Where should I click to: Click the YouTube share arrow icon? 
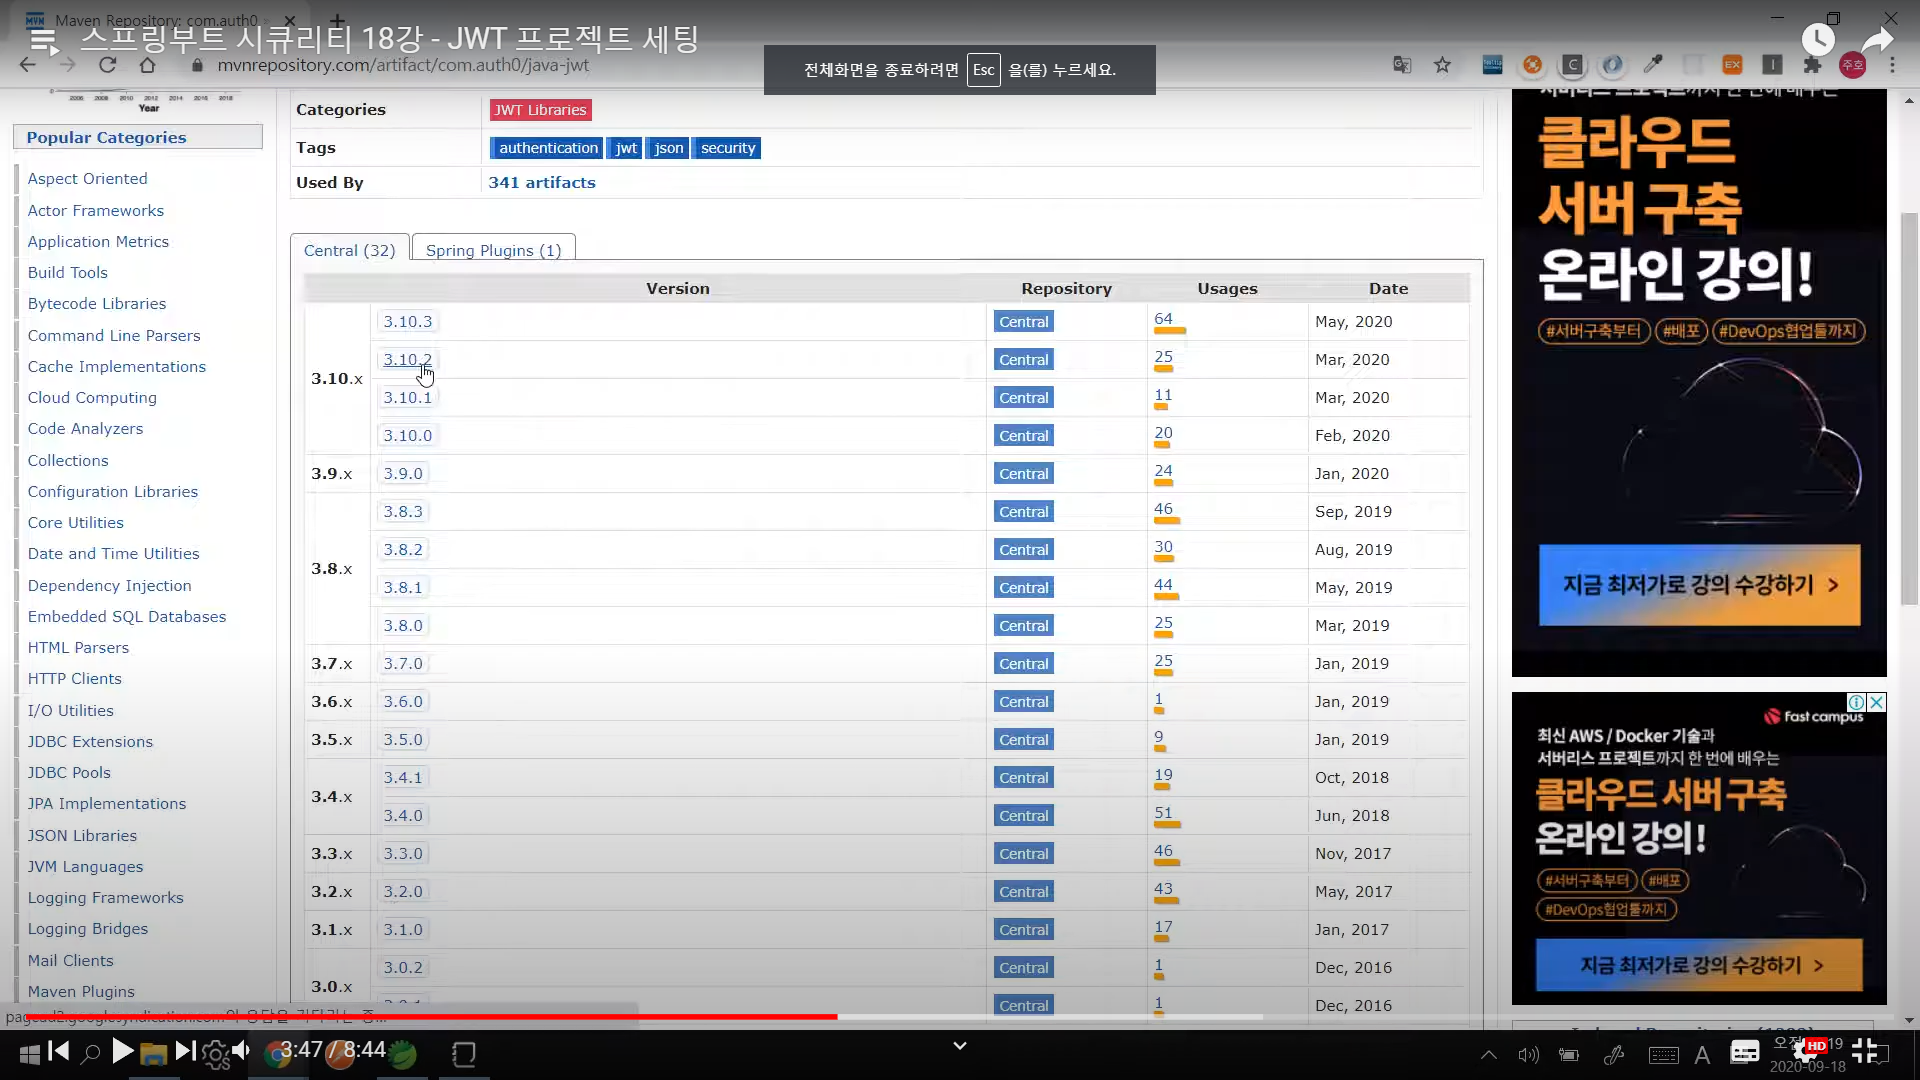tap(1877, 39)
